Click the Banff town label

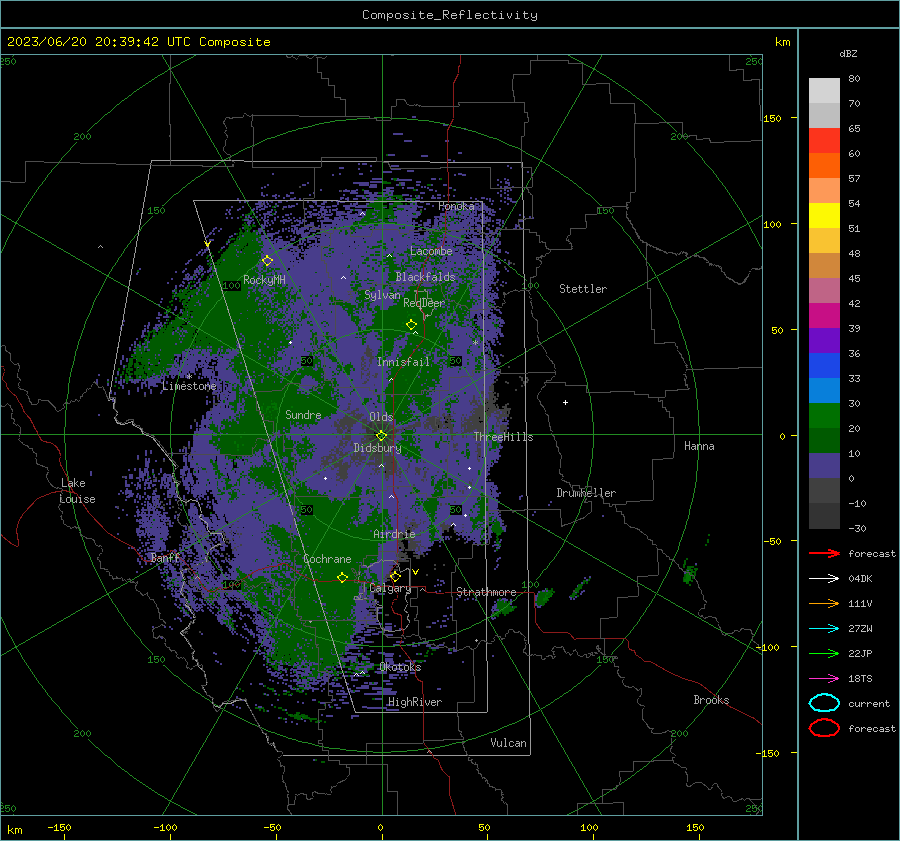pyautogui.click(x=165, y=557)
